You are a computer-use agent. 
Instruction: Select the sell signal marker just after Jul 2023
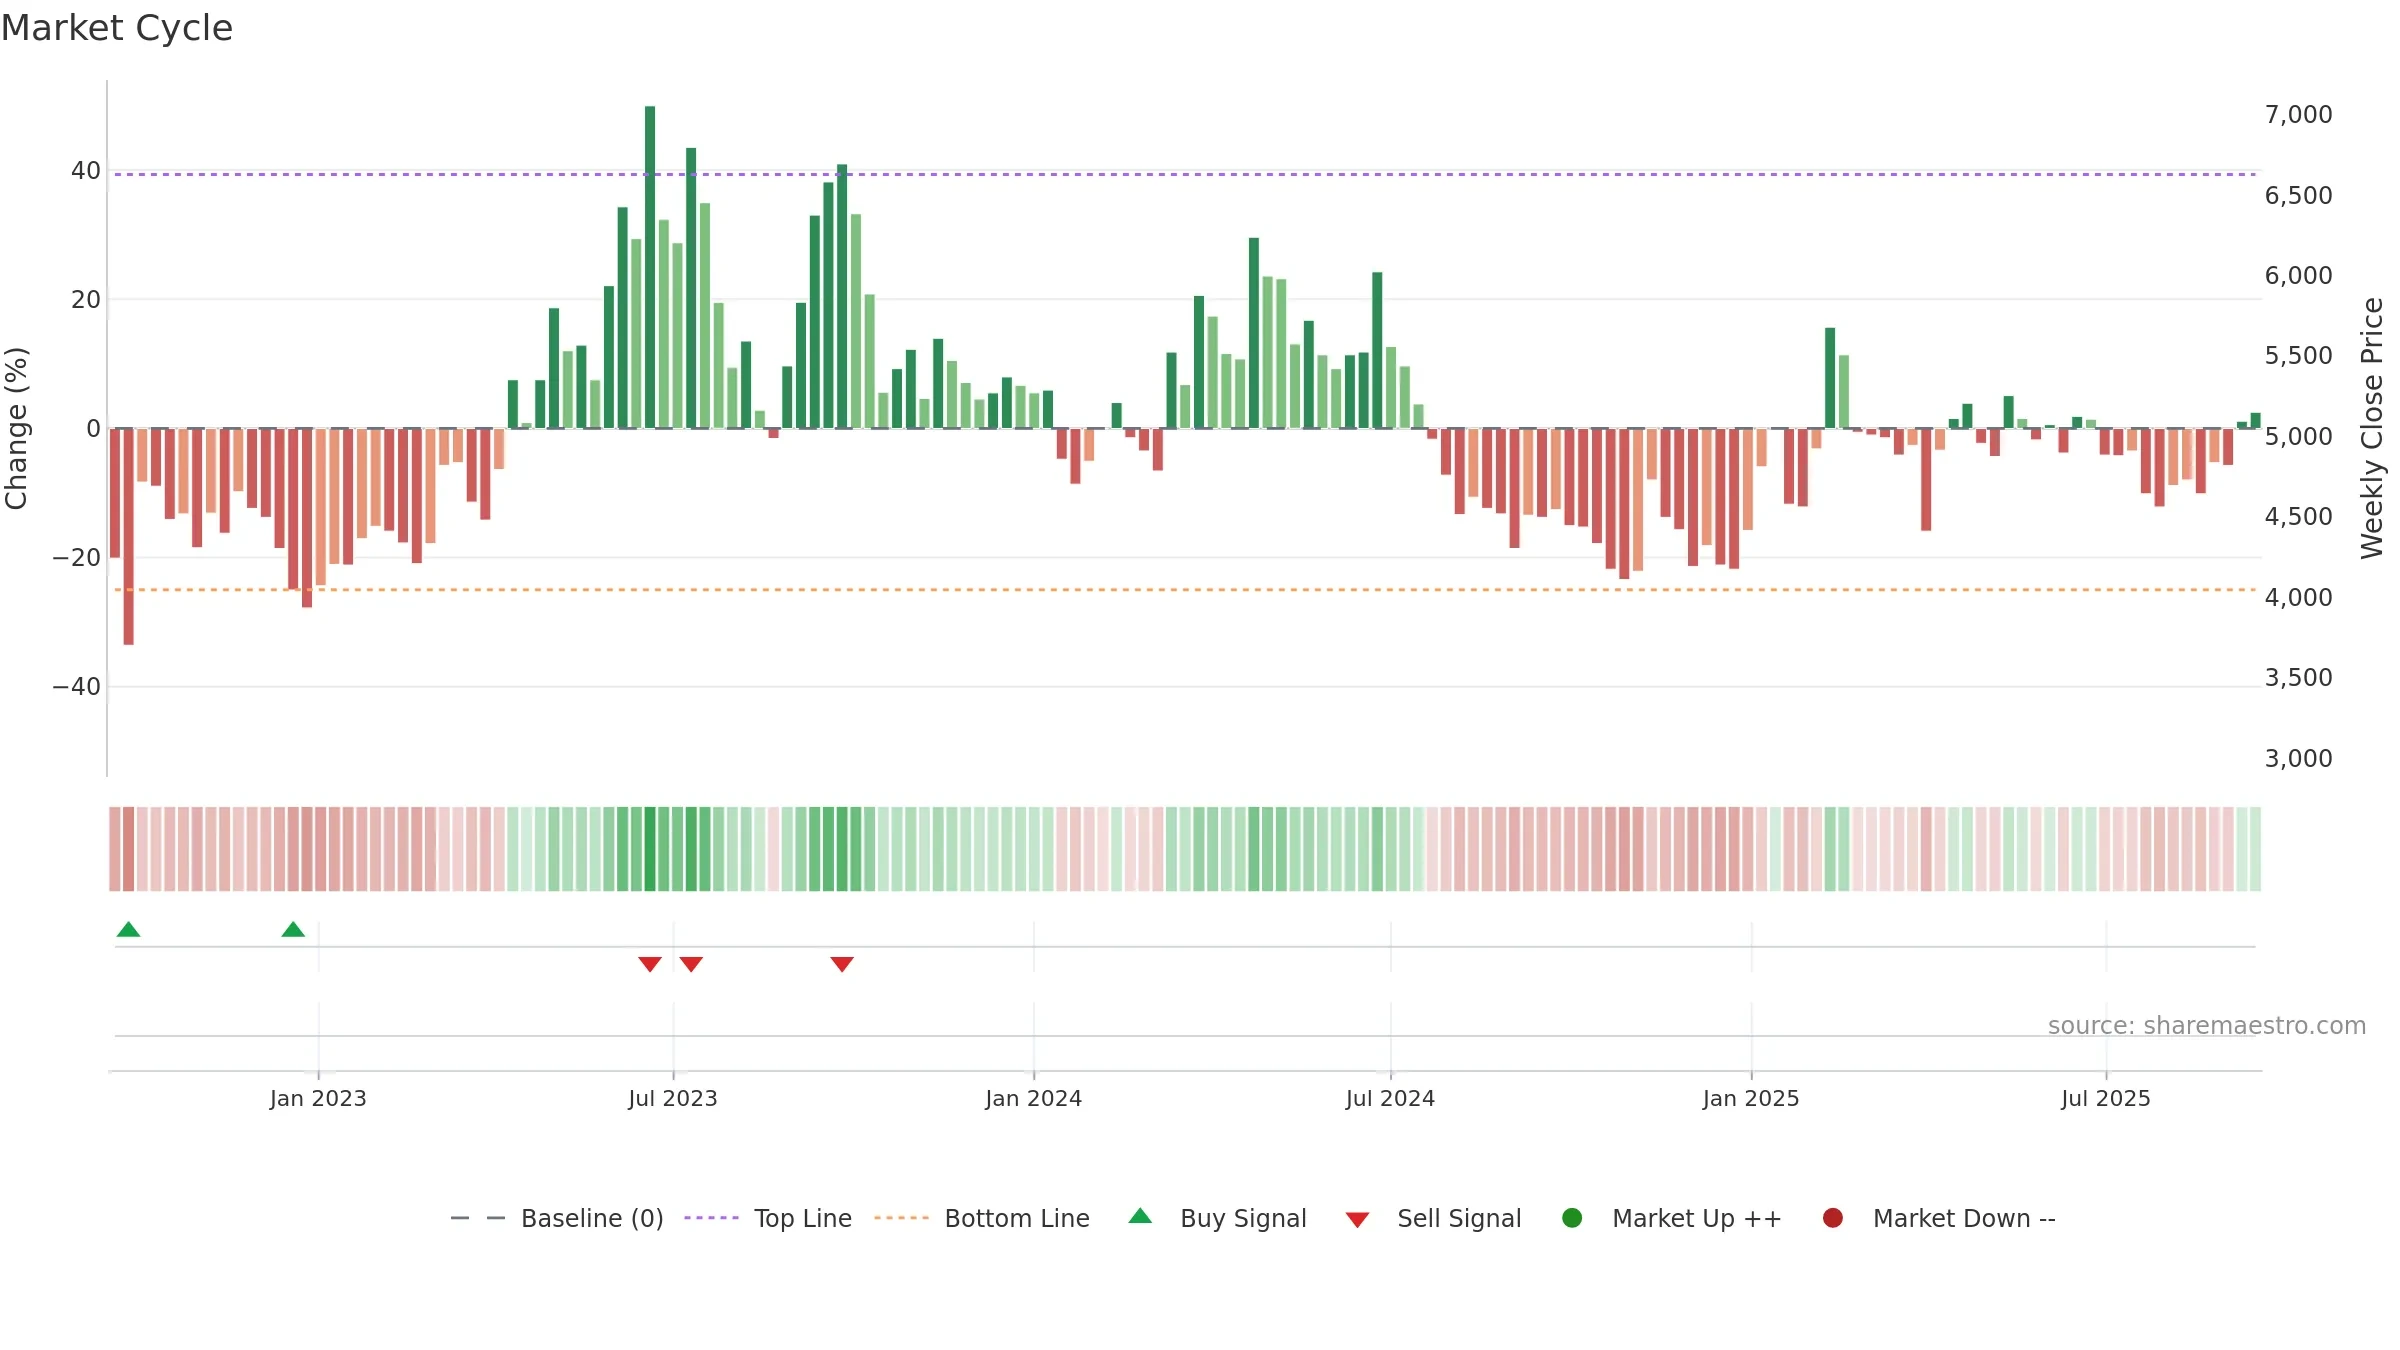tap(691, 964)
